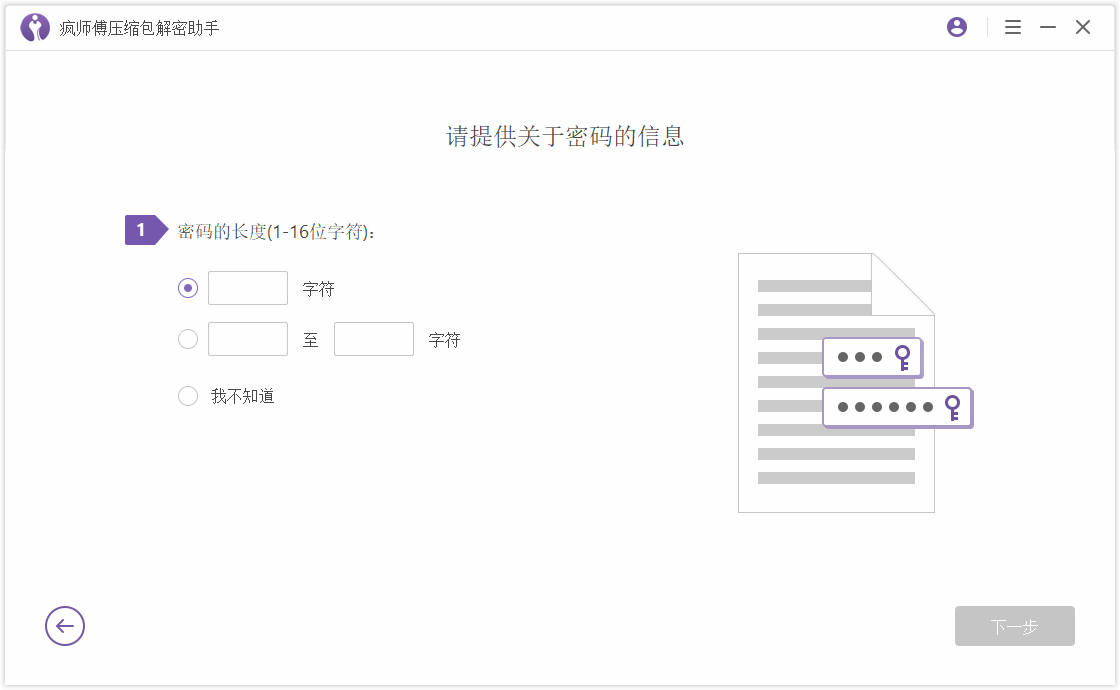Viewport: 1120px width, 690px height.
Task: Minimize the application window
Action: click(x=1048, y=27)
